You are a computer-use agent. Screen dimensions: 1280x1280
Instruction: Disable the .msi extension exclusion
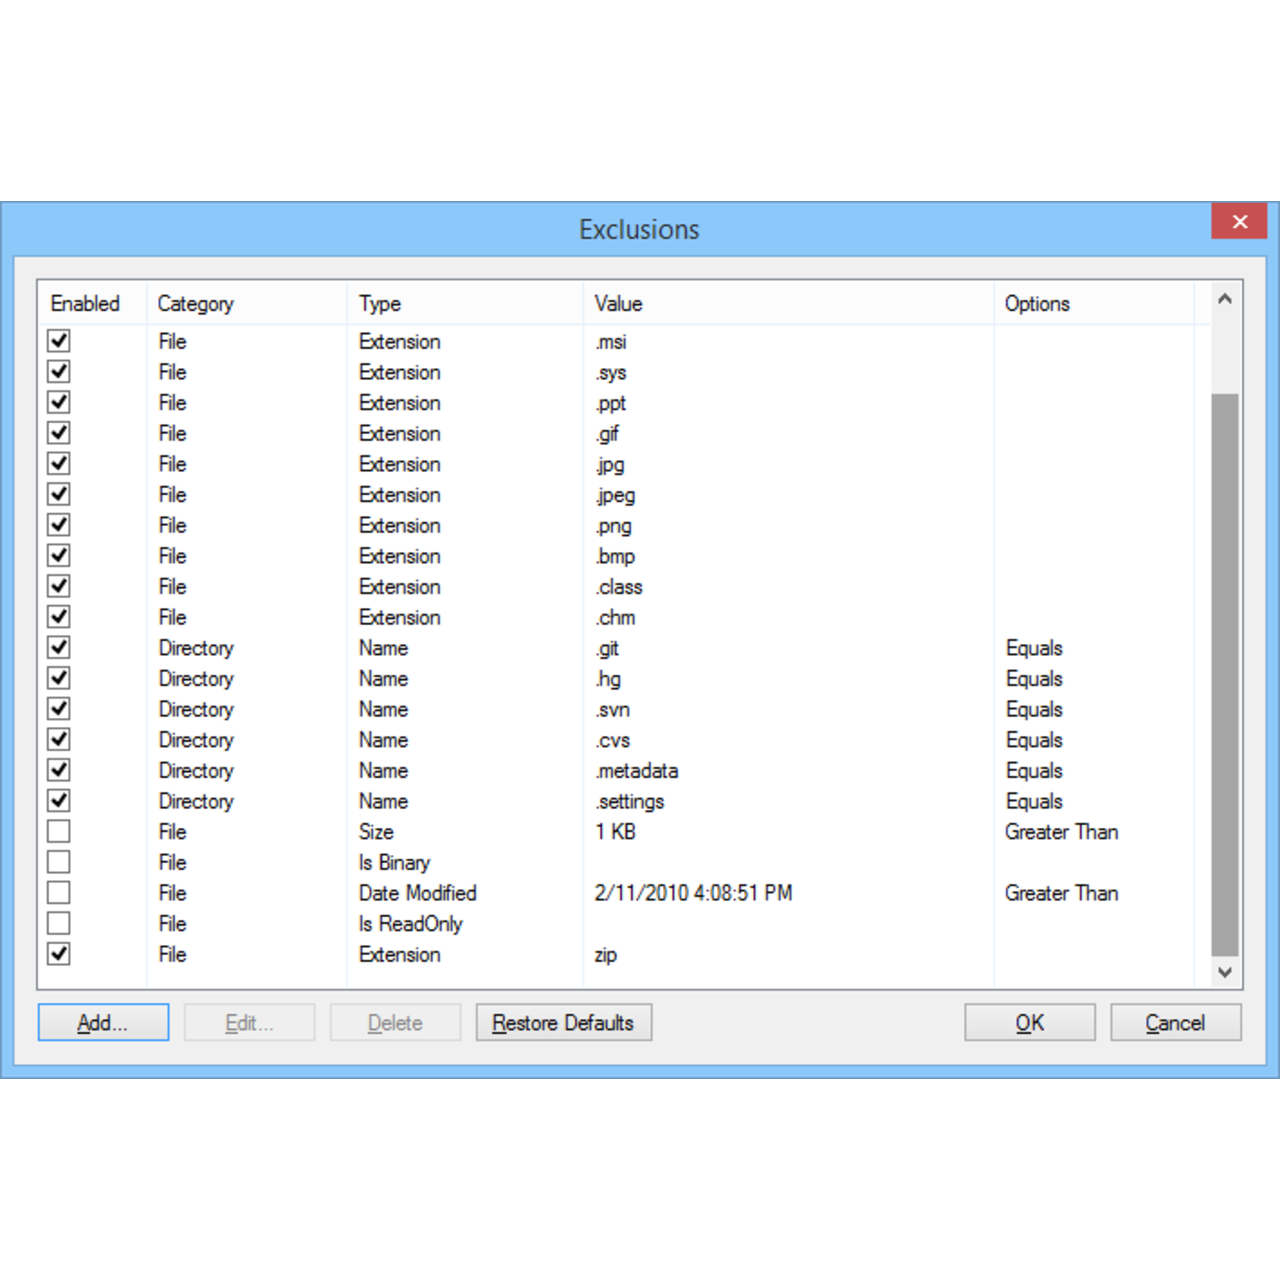click(x=58, y=340)
